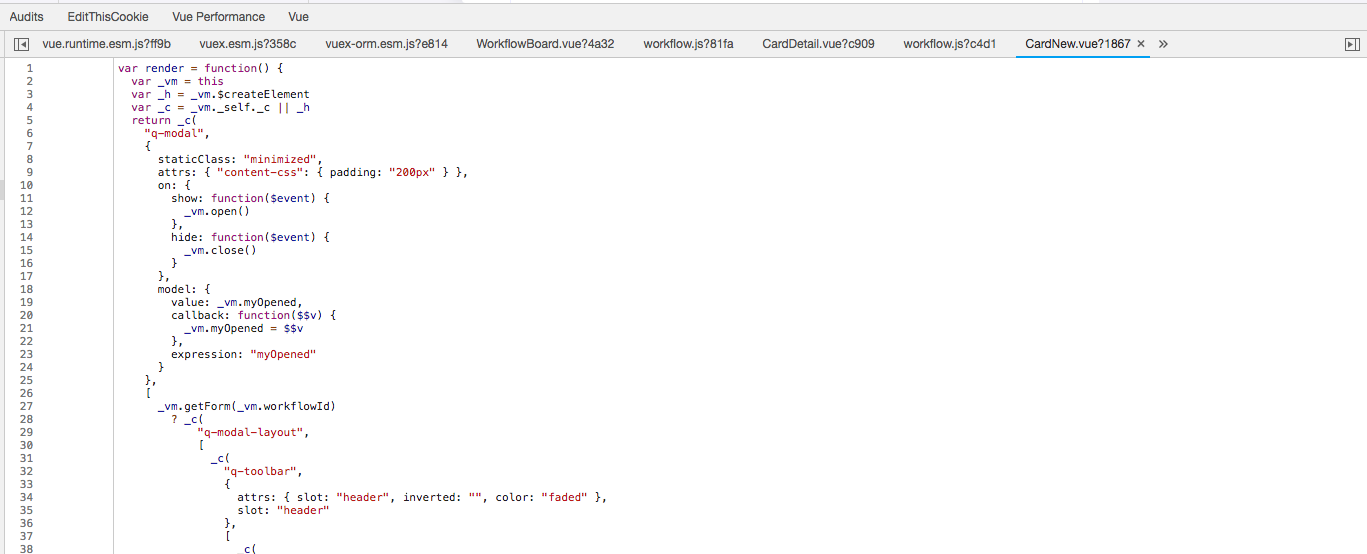
Task: Toggle the debugger sidebar icon at right
Action: pos(1352,44)
